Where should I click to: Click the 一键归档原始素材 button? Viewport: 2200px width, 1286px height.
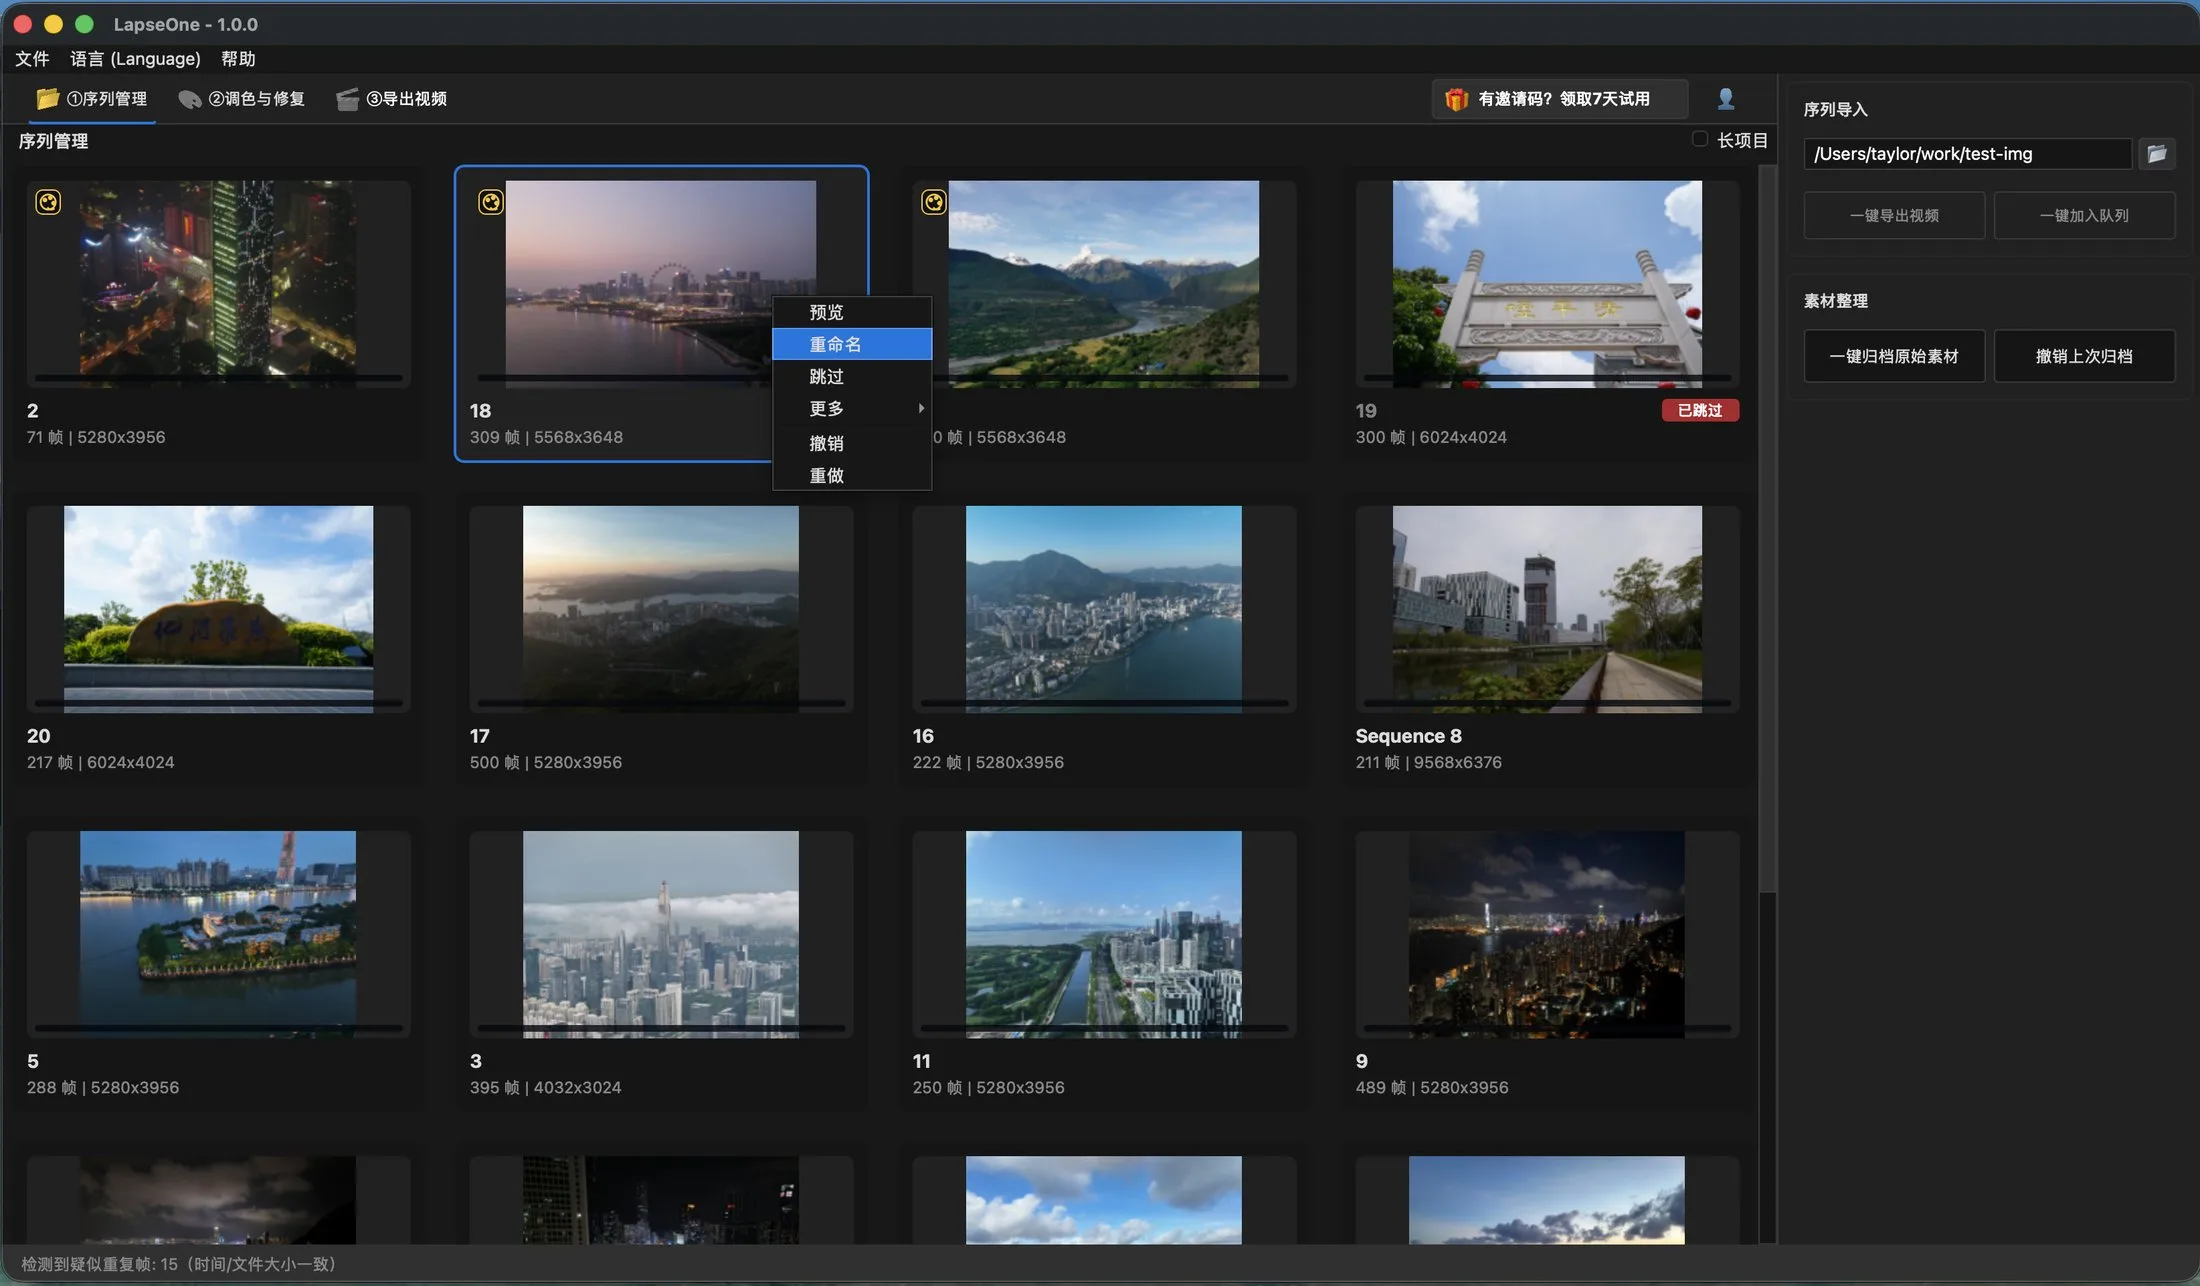pos(1894,356)
